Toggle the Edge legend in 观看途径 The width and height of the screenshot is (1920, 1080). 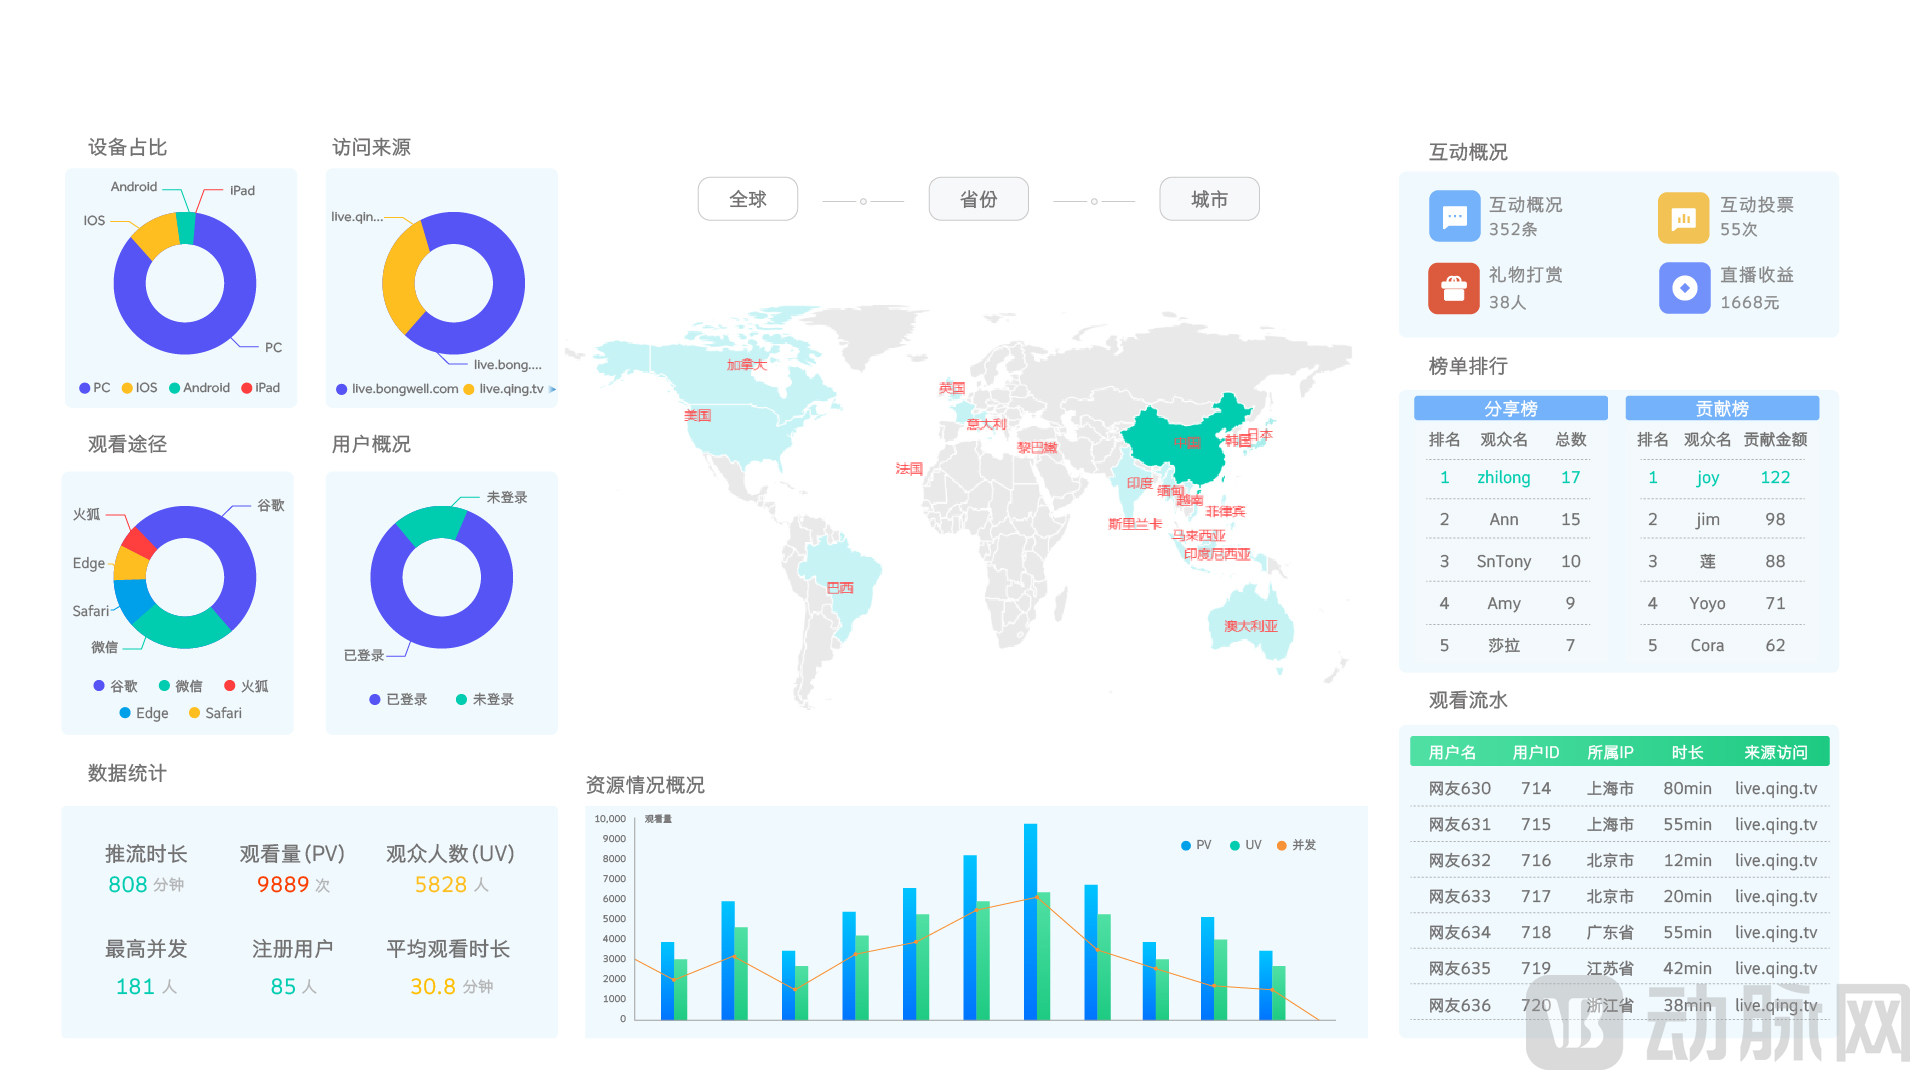(144, 713)
